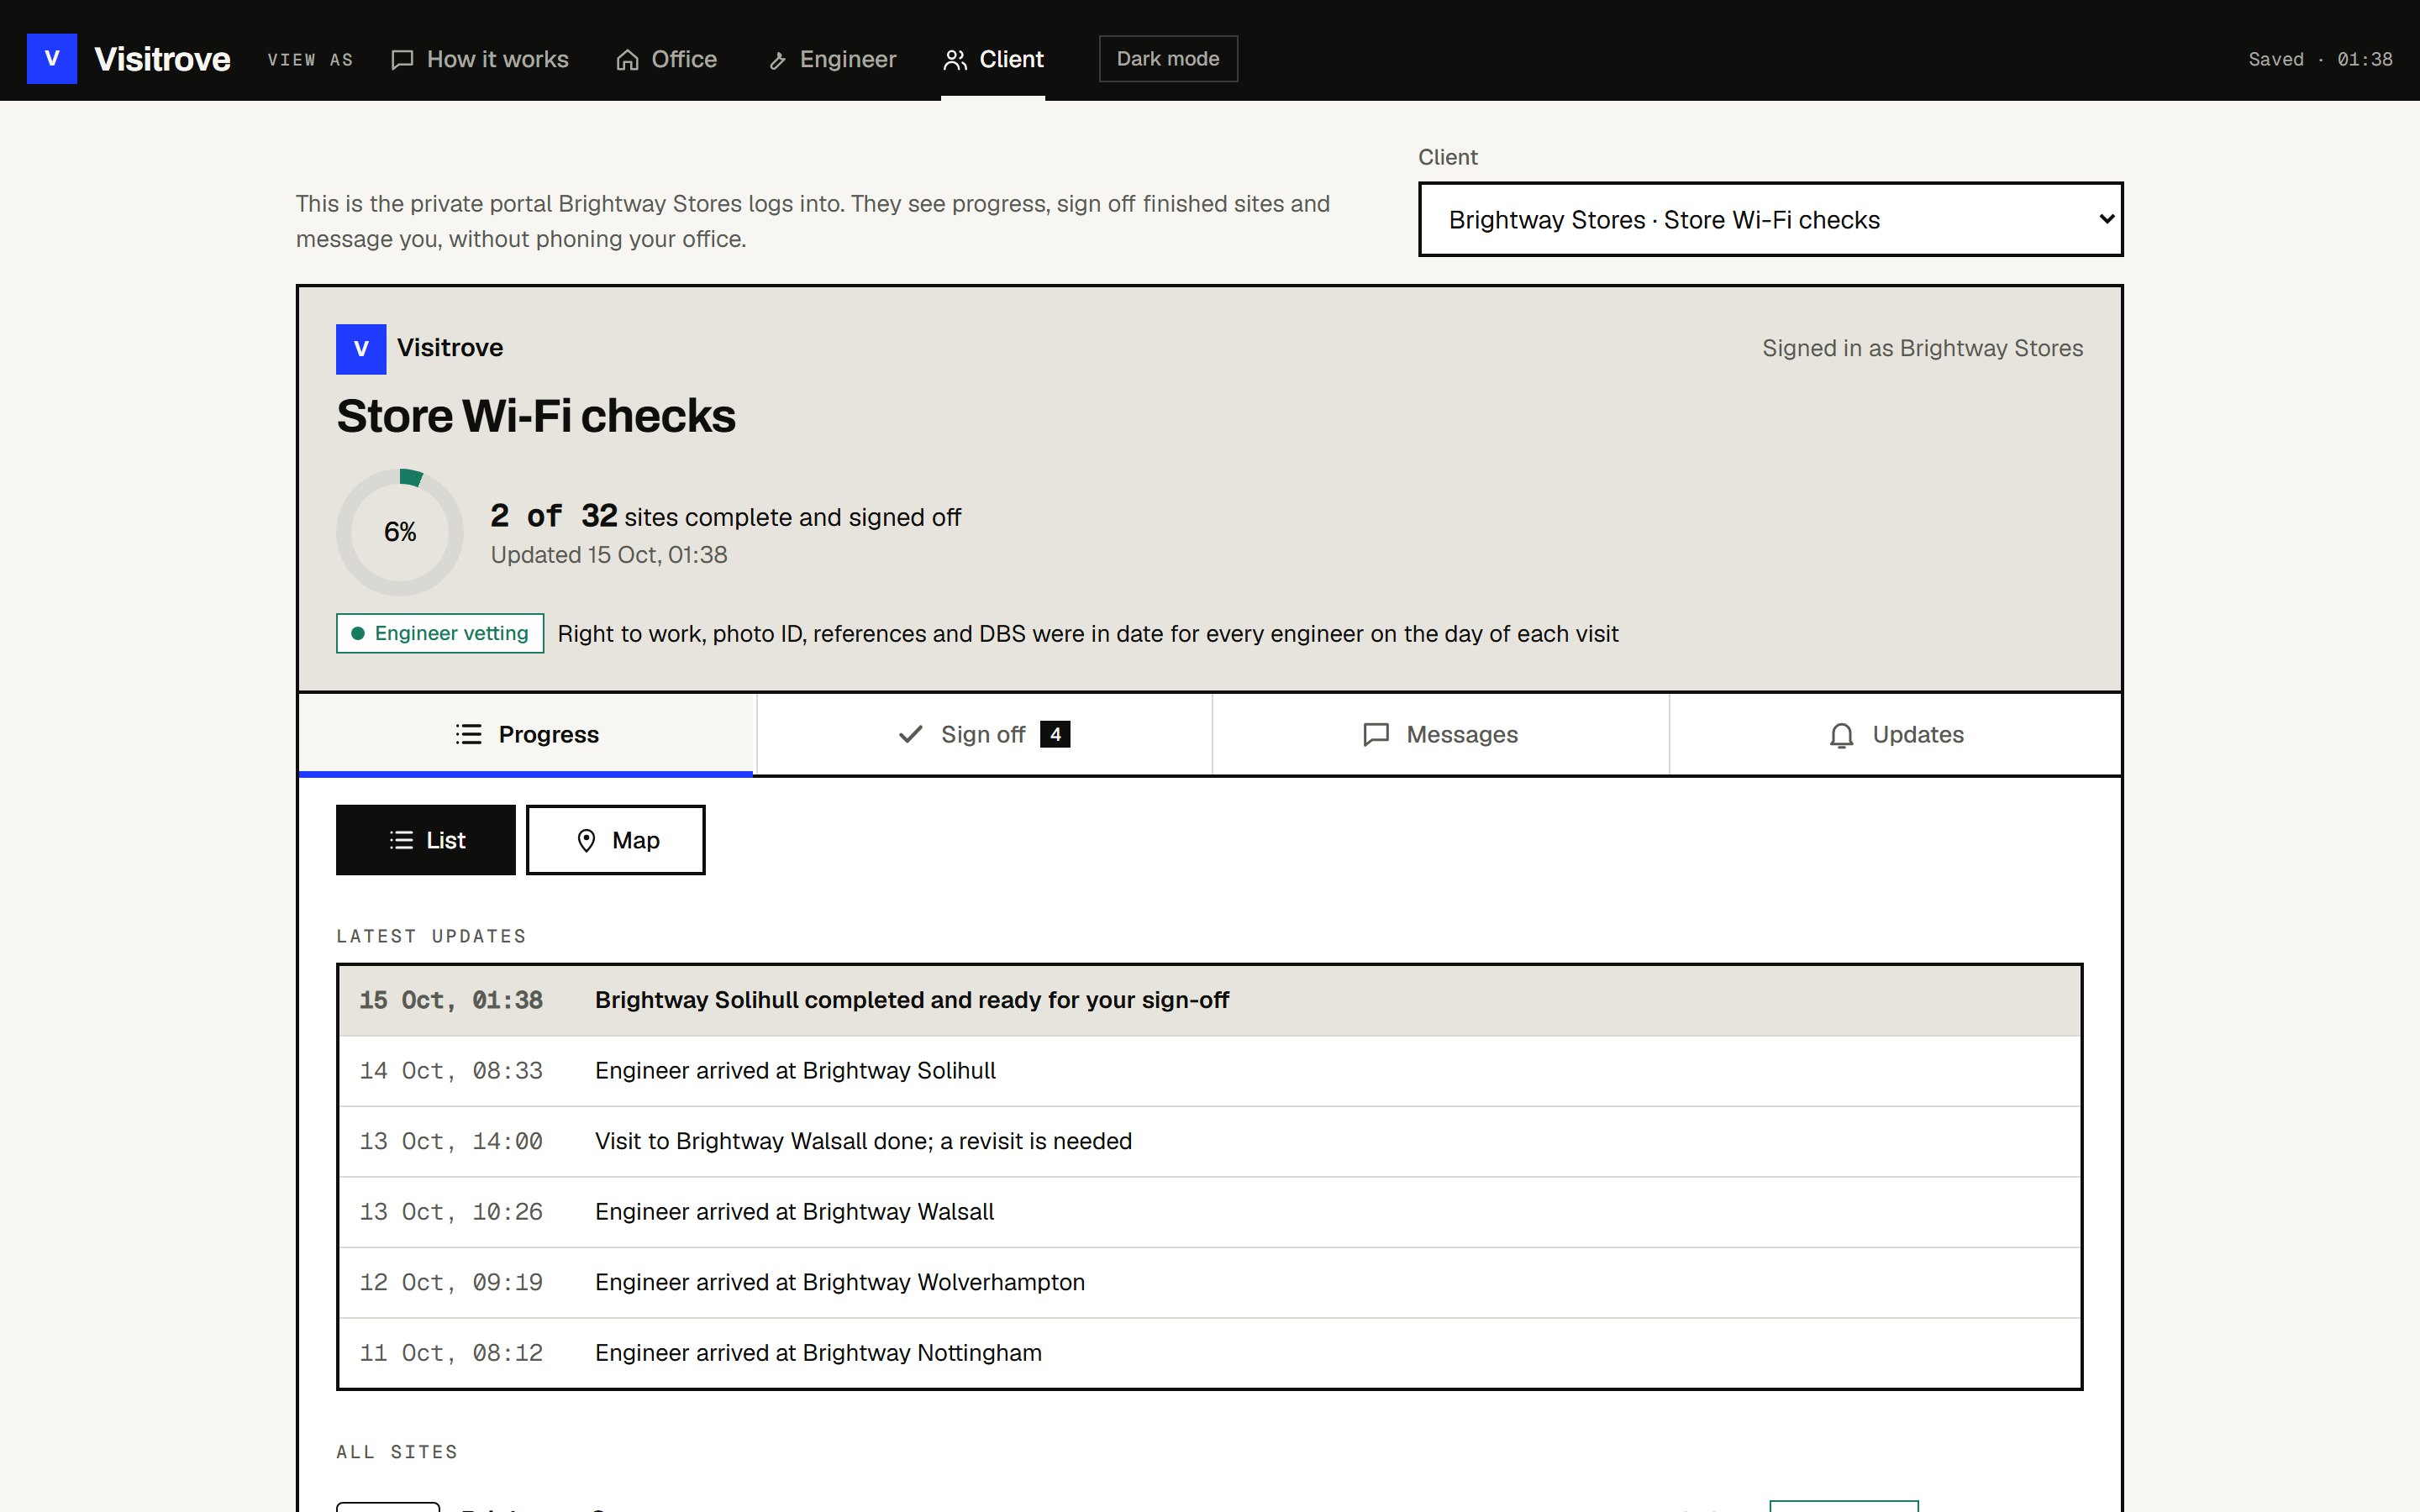Image resolution: width=2420 pixels, height=1512 pixels.
Task: Click the Store Wi-Fi checks heading
Action: 536,416
